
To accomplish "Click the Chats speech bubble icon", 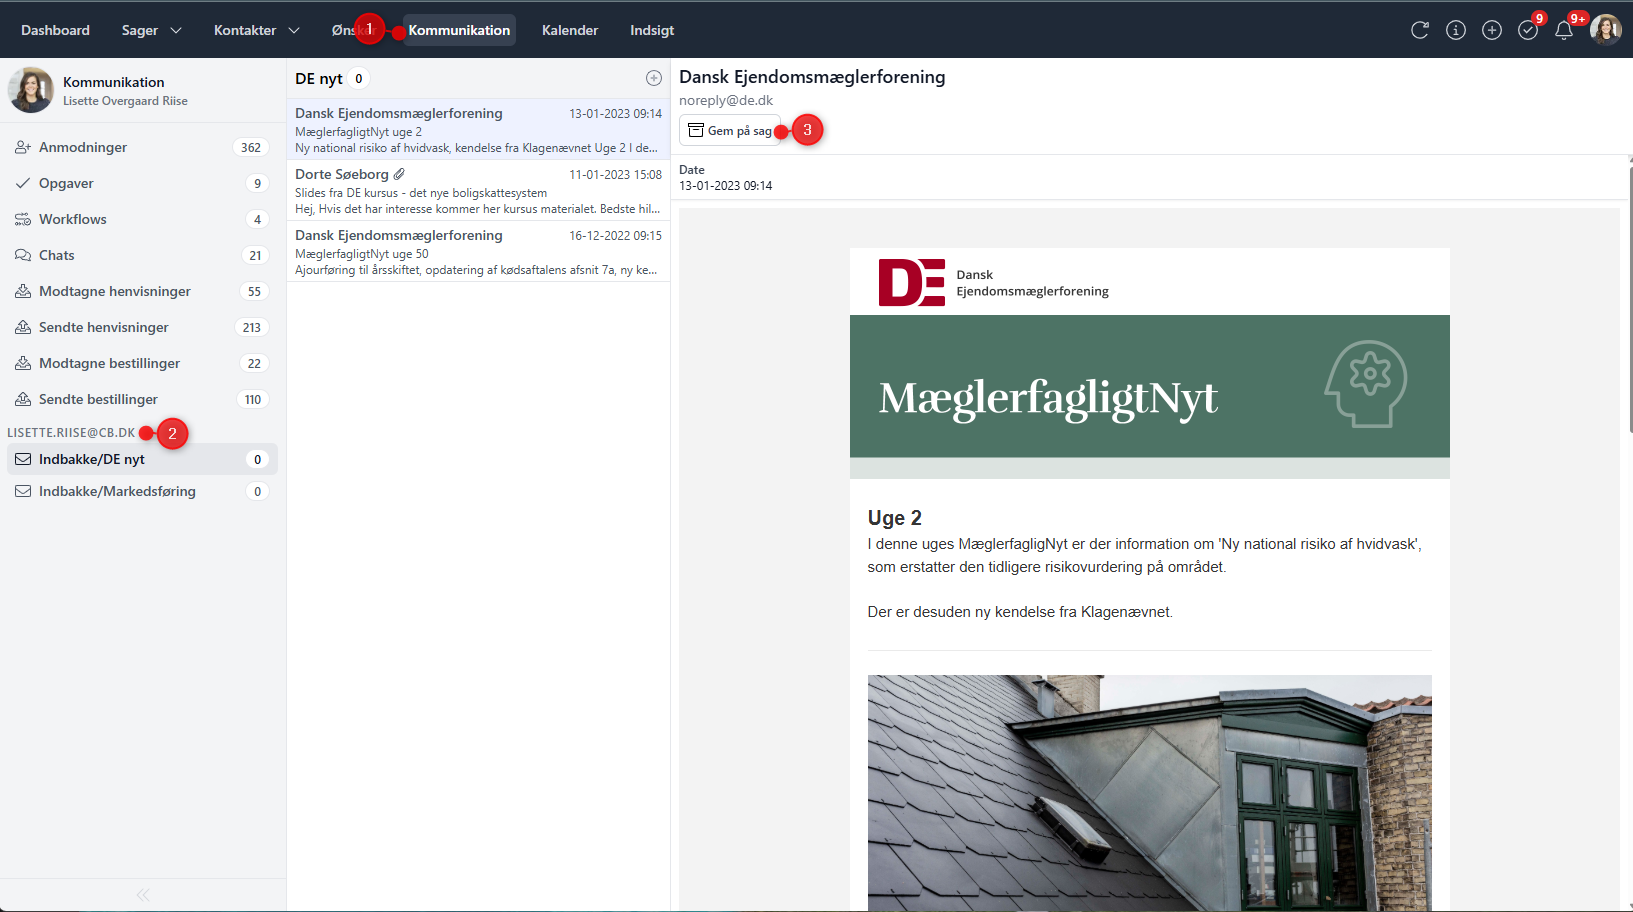I will pos(23,255).
